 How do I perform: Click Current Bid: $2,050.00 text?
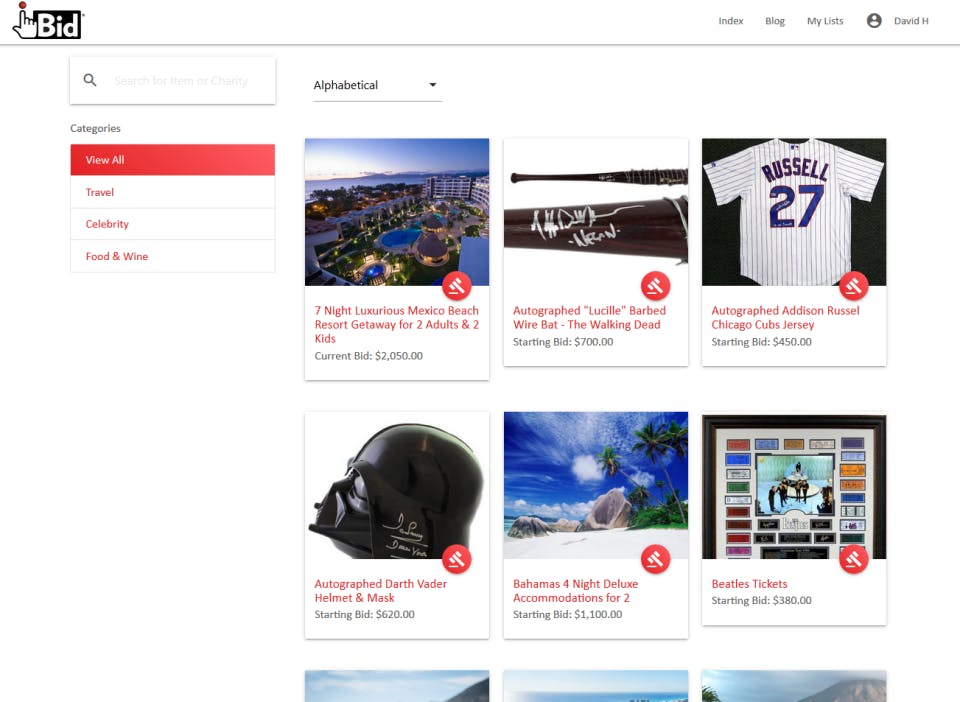tap(369, 356)
